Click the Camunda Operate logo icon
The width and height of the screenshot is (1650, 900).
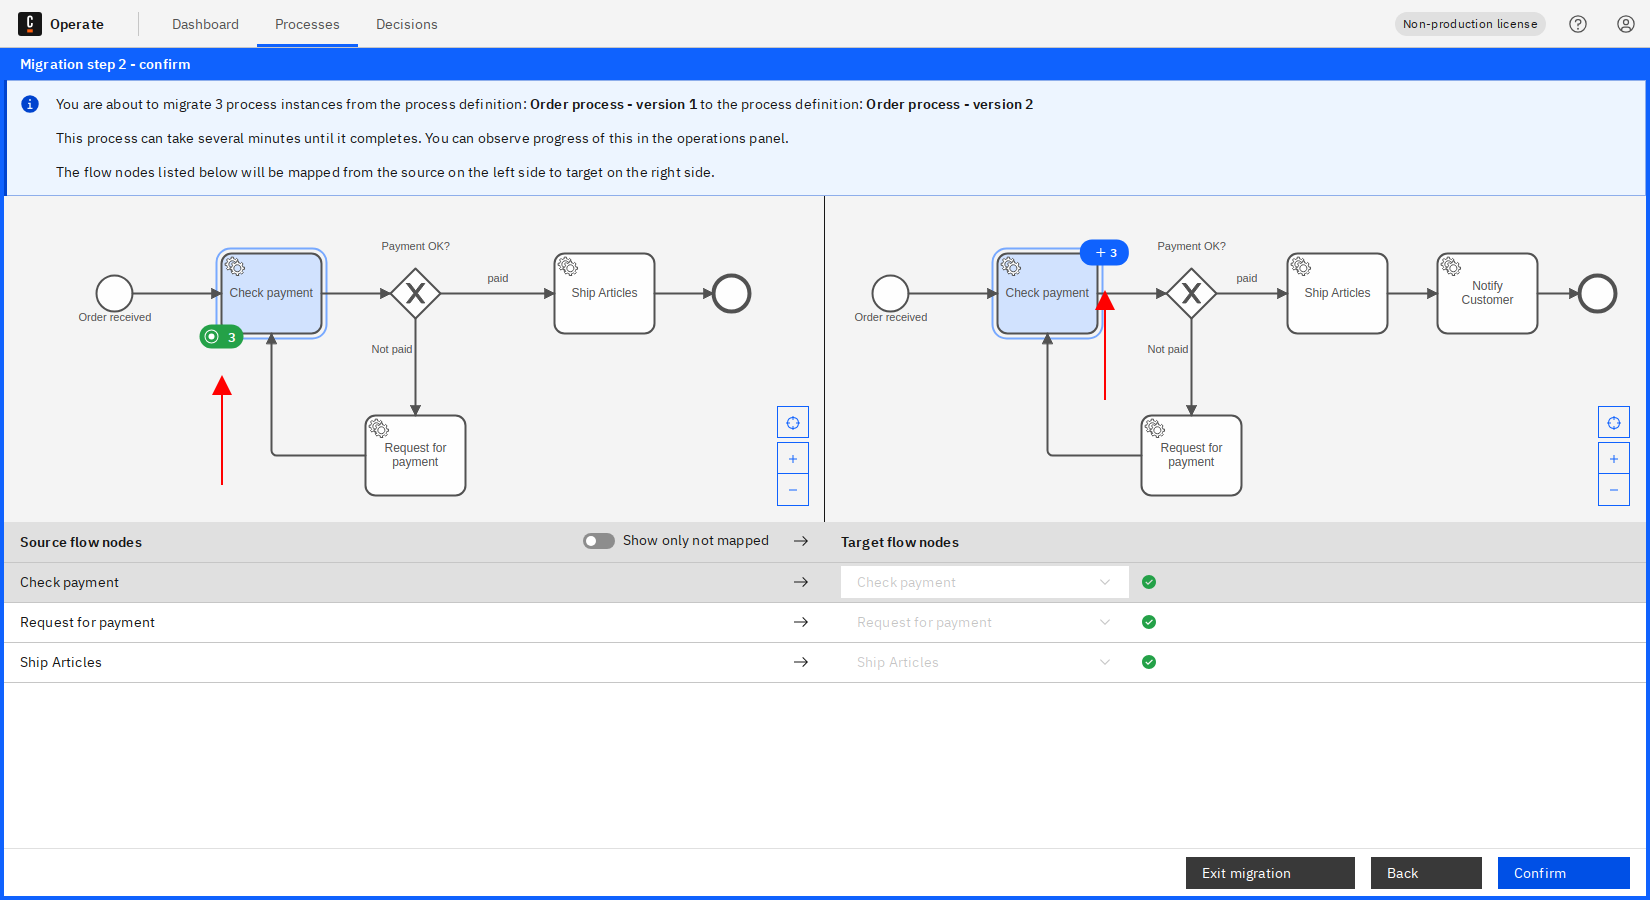[30, 24]
